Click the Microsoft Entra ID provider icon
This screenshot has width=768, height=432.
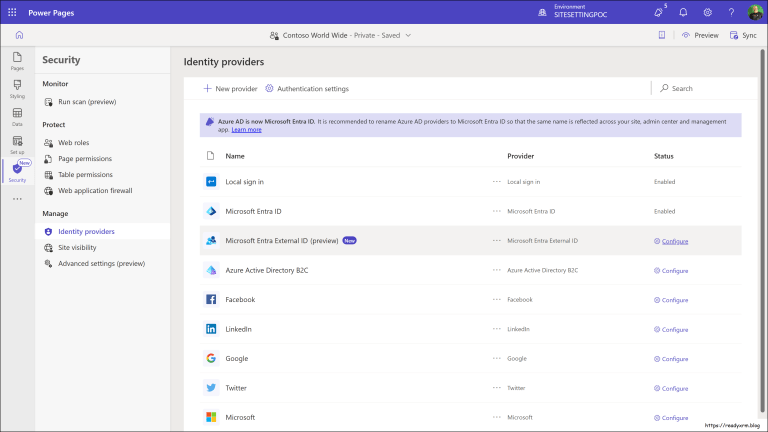[x=211, y=211]
